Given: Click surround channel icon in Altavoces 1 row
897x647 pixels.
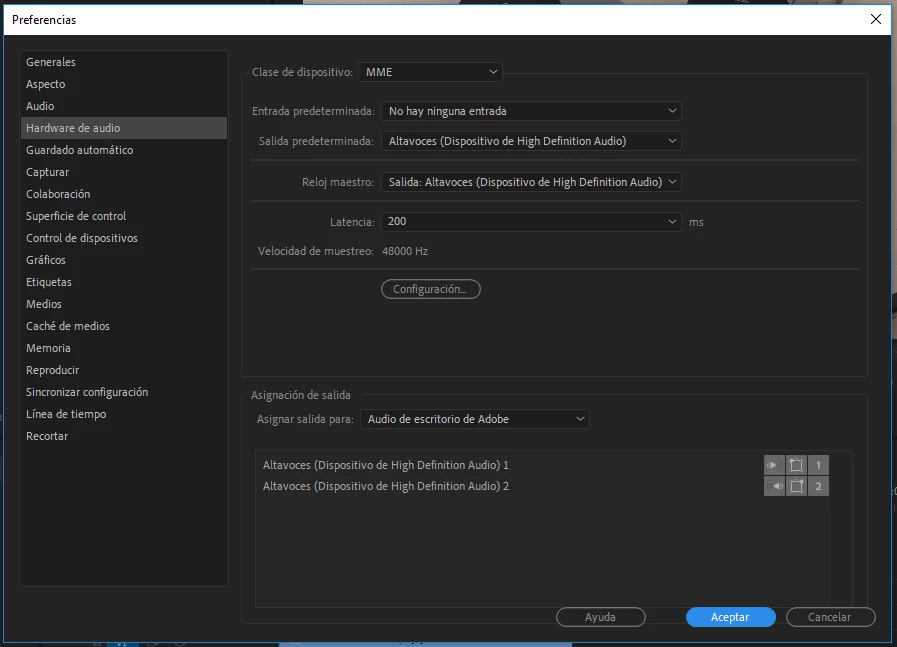Looking at the screenshot, I should coord(796,465).
